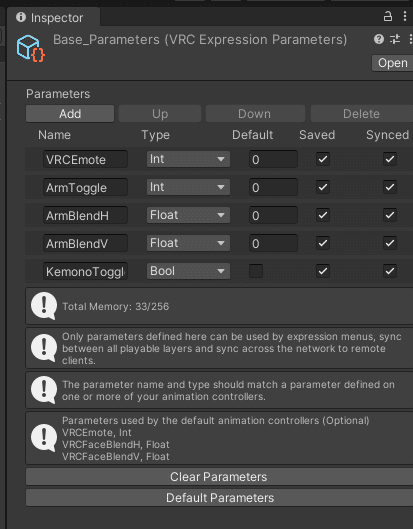Click the VRC Expression Parameters asset icon
The width and height of the screenshot is (413, 529).
pos(31,49)
